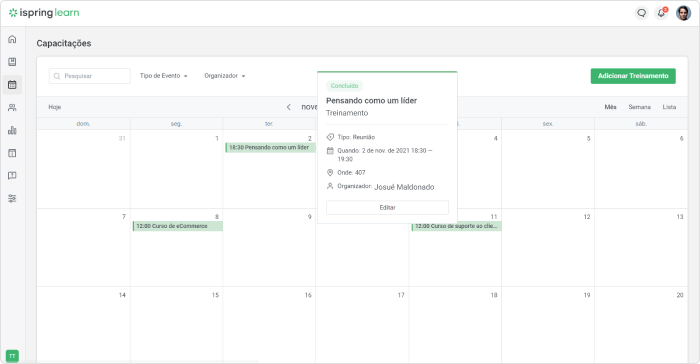Select day 1 in calendar
This screenshot has width=700, height=364.
[x=176, y=169]
